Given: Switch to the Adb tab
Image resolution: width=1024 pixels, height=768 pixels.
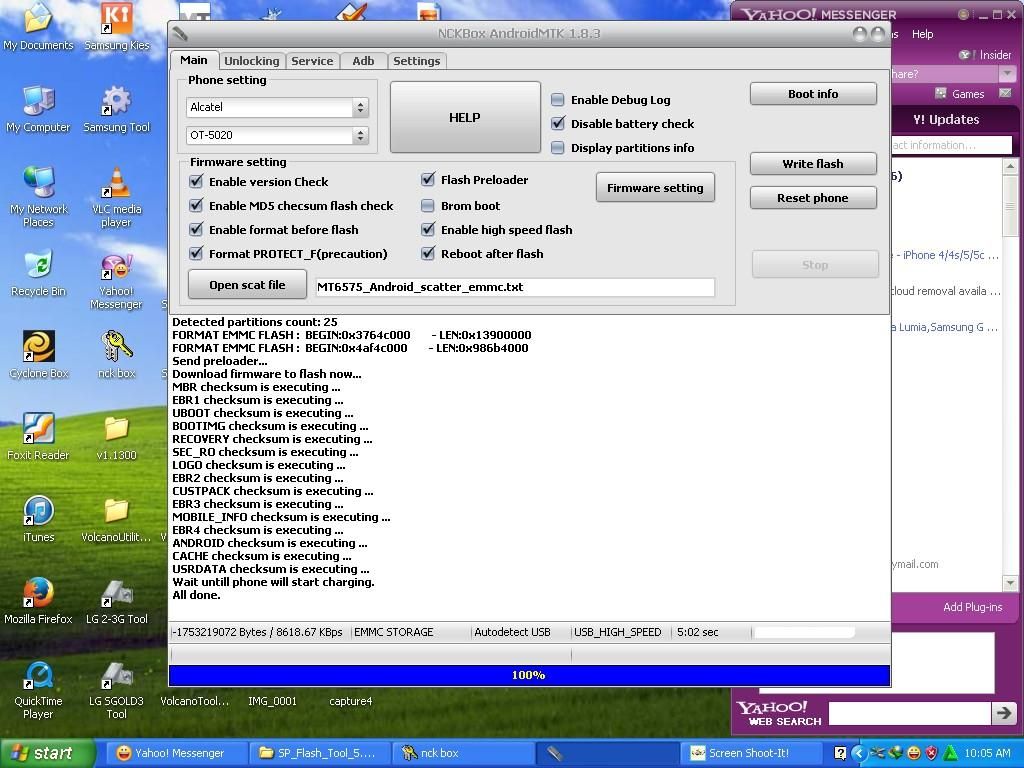Looking at the screenshot, I should point(363,61).
